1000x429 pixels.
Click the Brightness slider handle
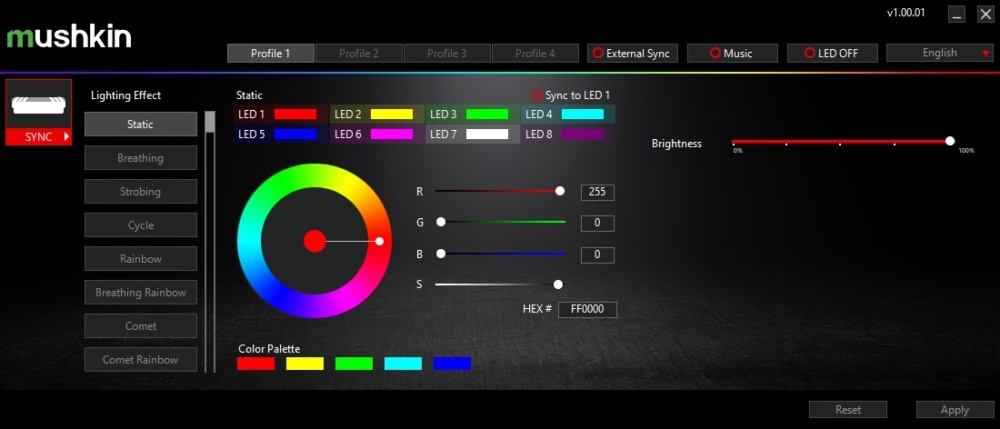[x=950, y=141]
